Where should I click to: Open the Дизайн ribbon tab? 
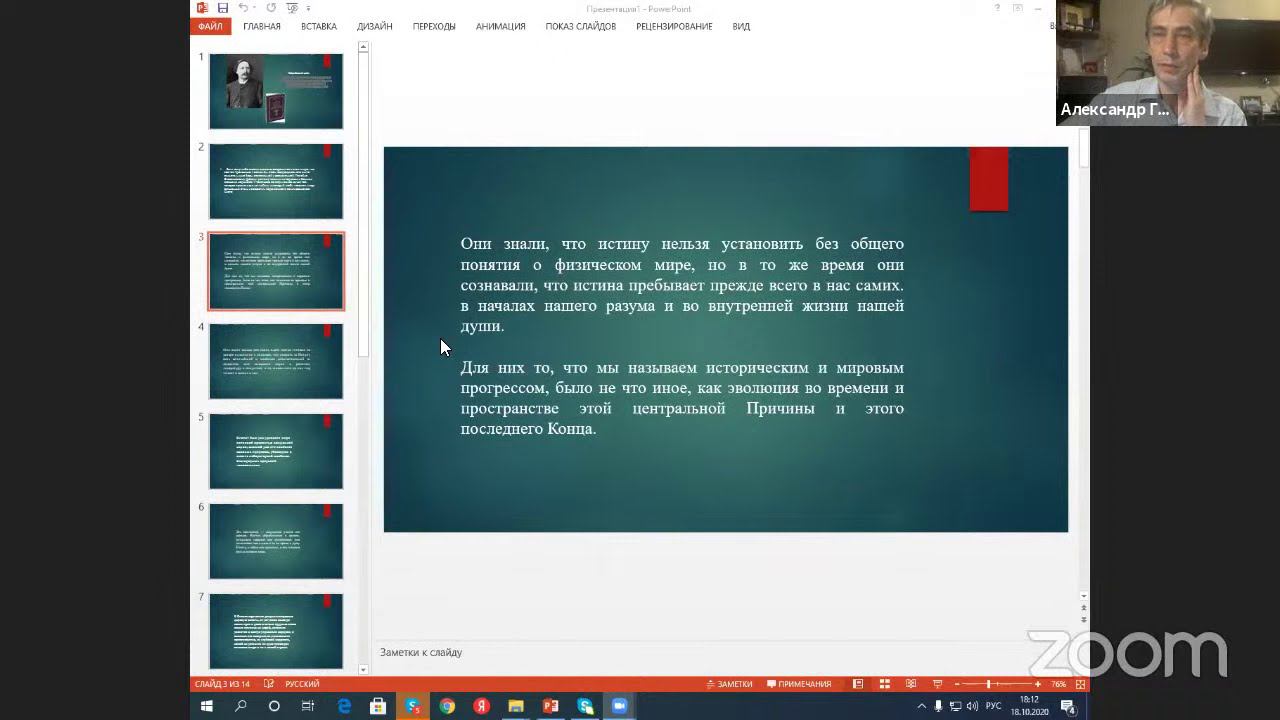tap(375, 27)
